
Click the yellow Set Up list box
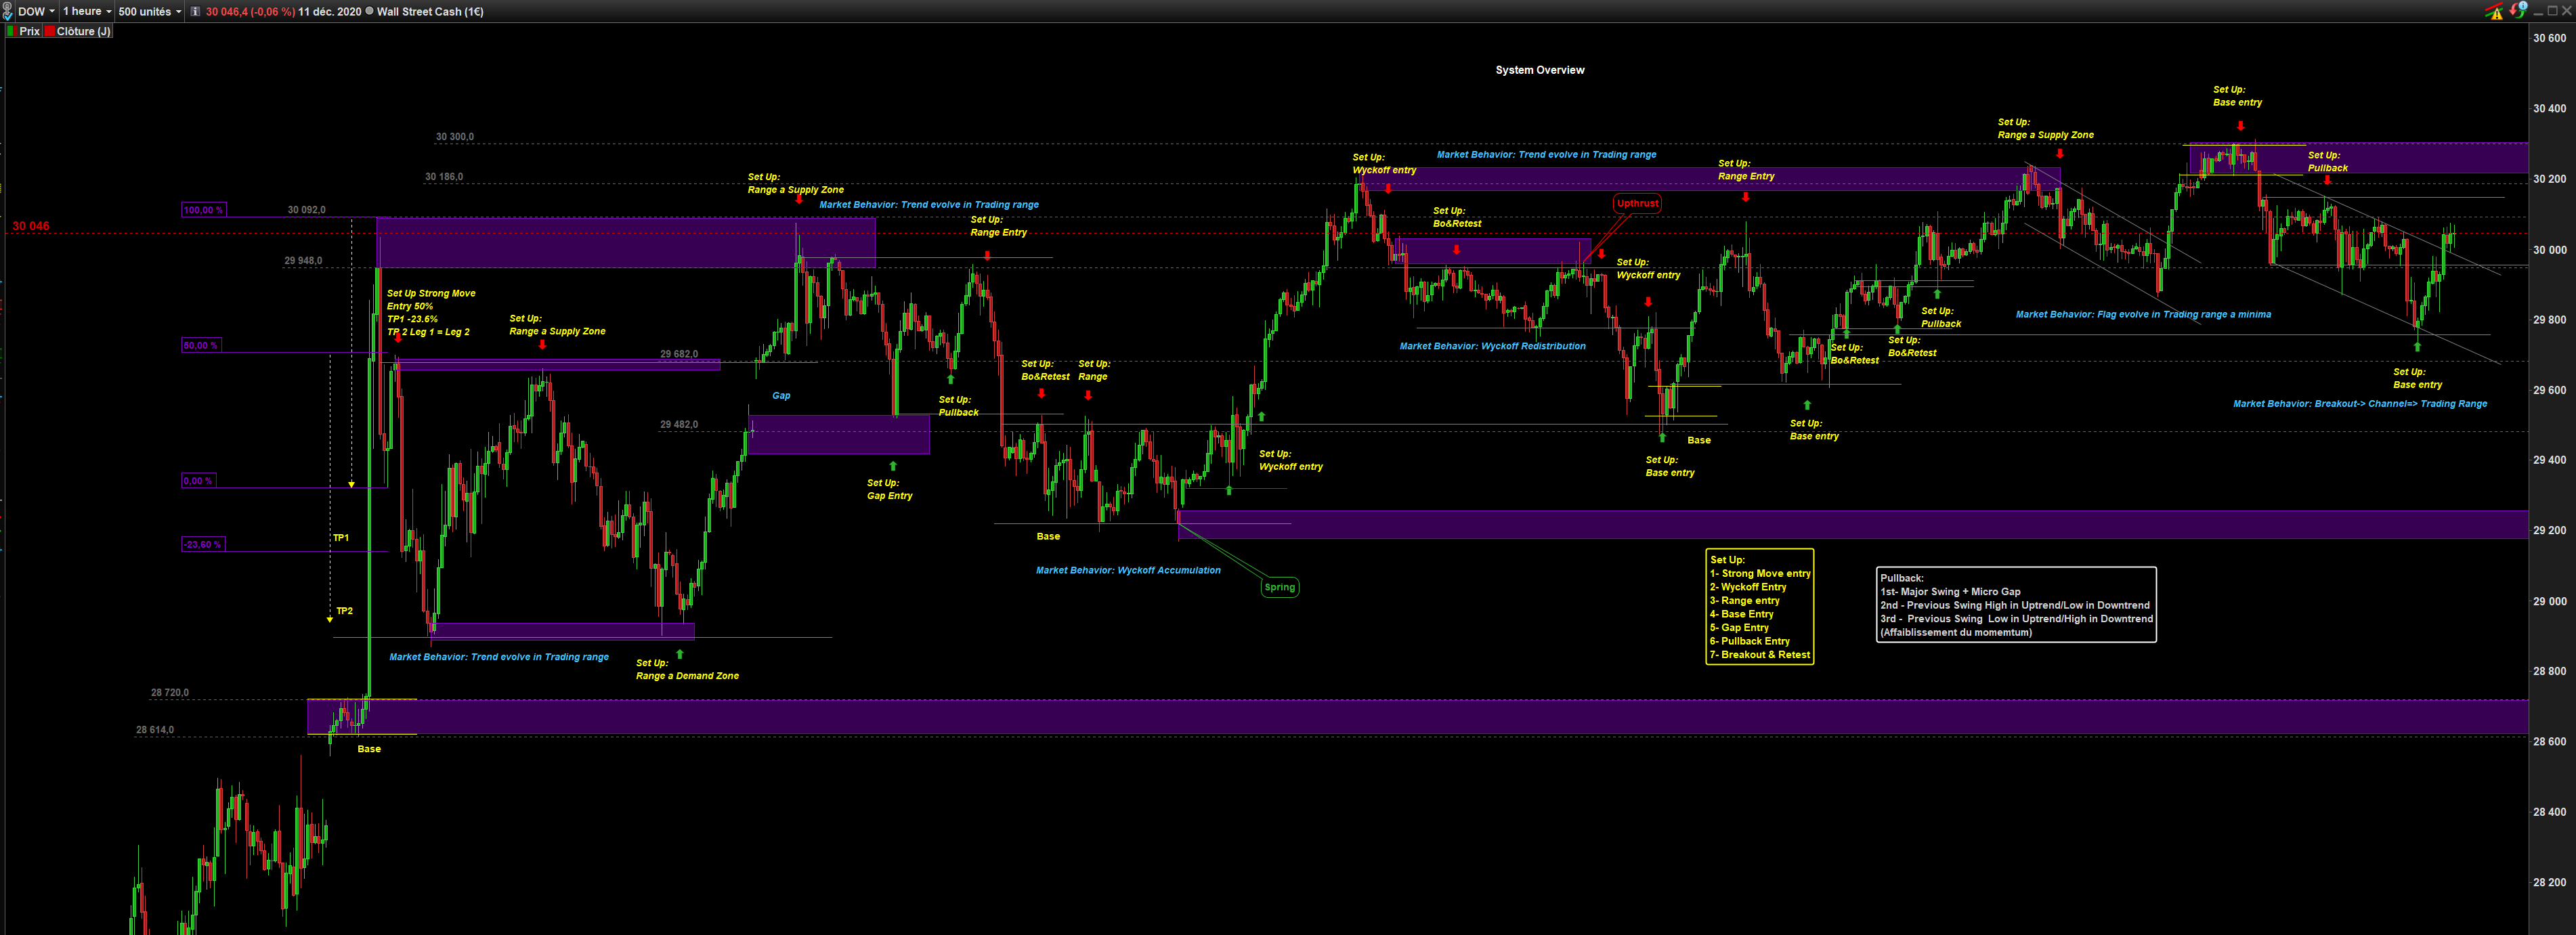(x=1759, y=607)
